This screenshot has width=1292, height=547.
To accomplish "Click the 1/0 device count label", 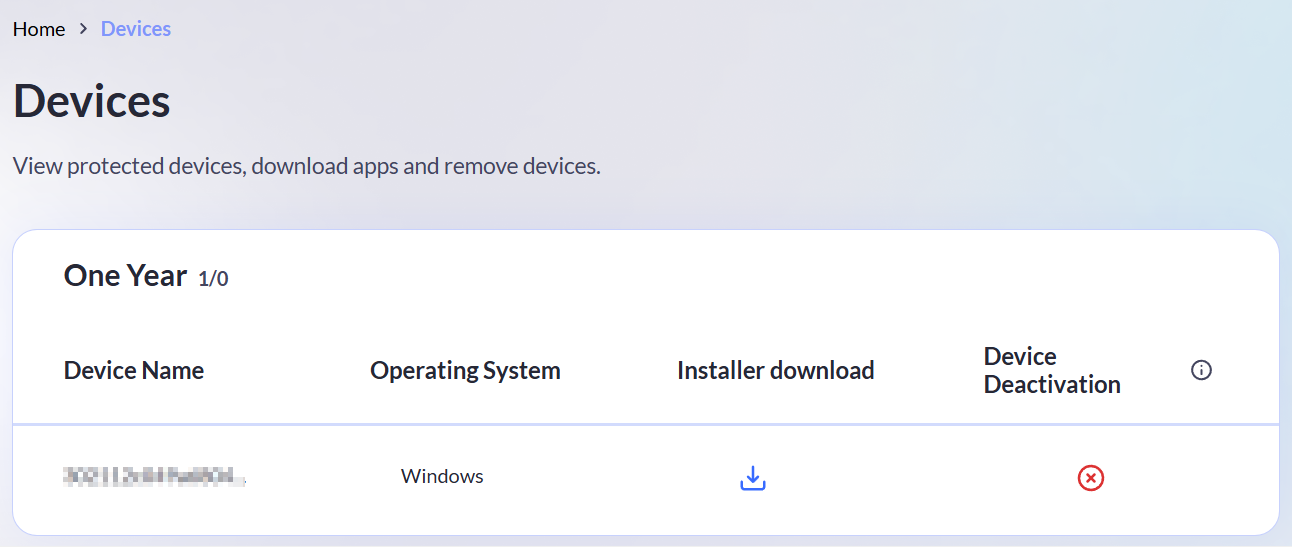I will tap(213, 279).
